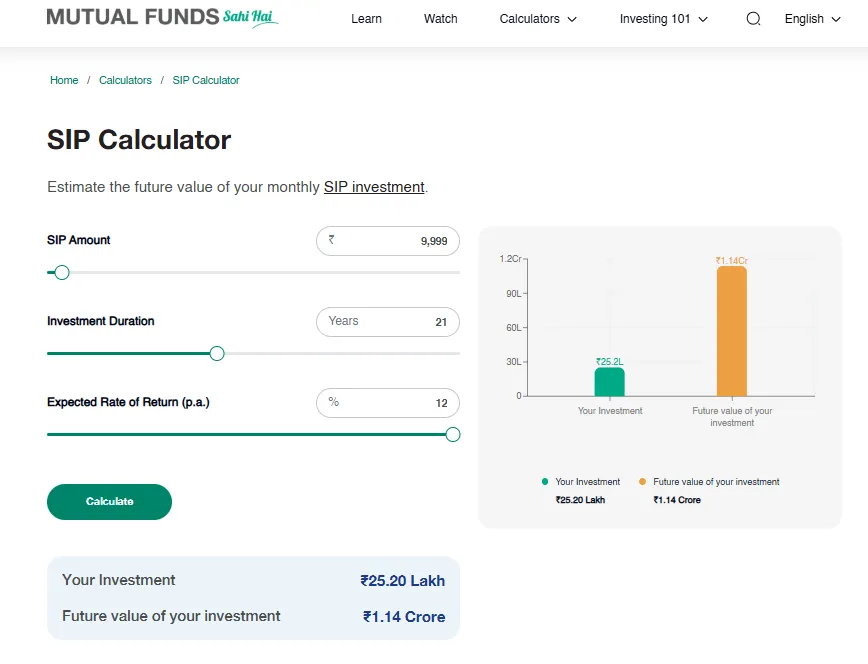
Task: Expand the Investing 101 dropdown
Action: 664,19
